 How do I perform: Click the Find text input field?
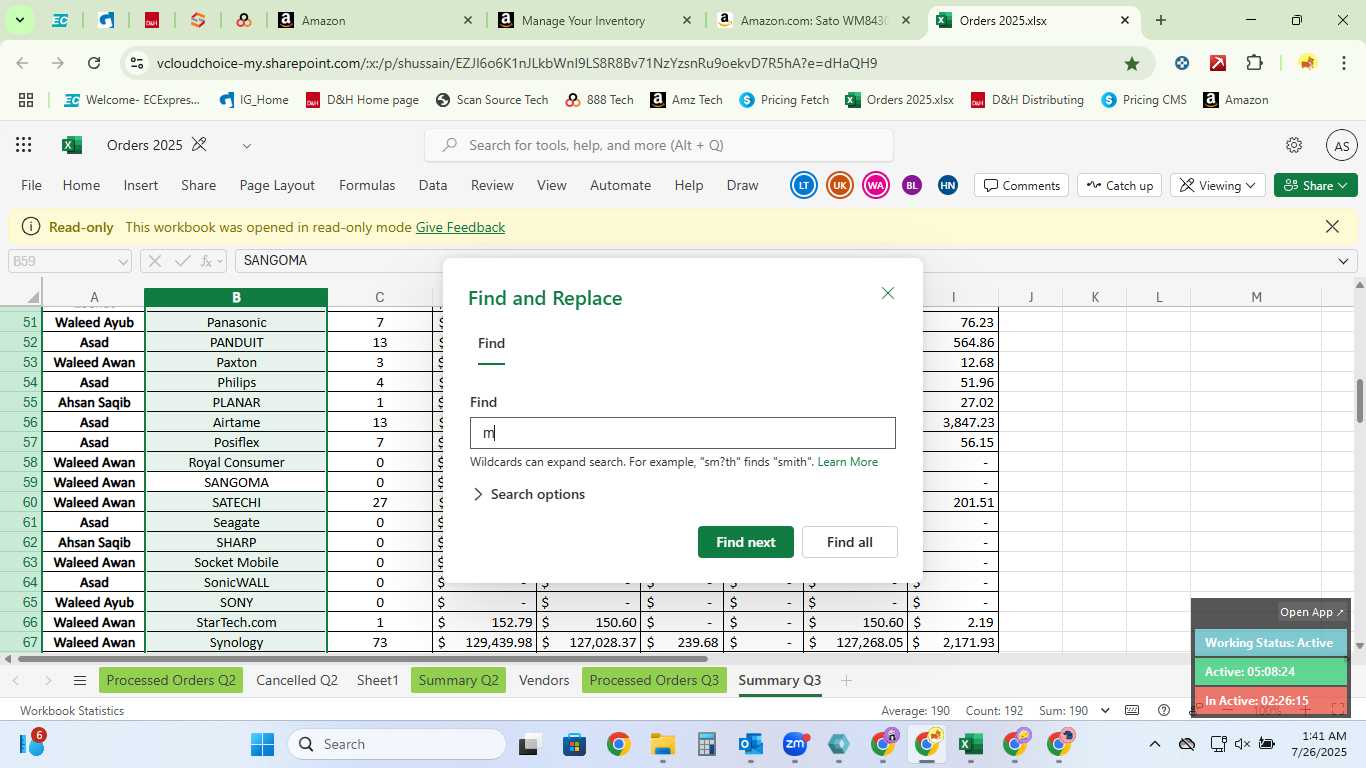[683, 433]
